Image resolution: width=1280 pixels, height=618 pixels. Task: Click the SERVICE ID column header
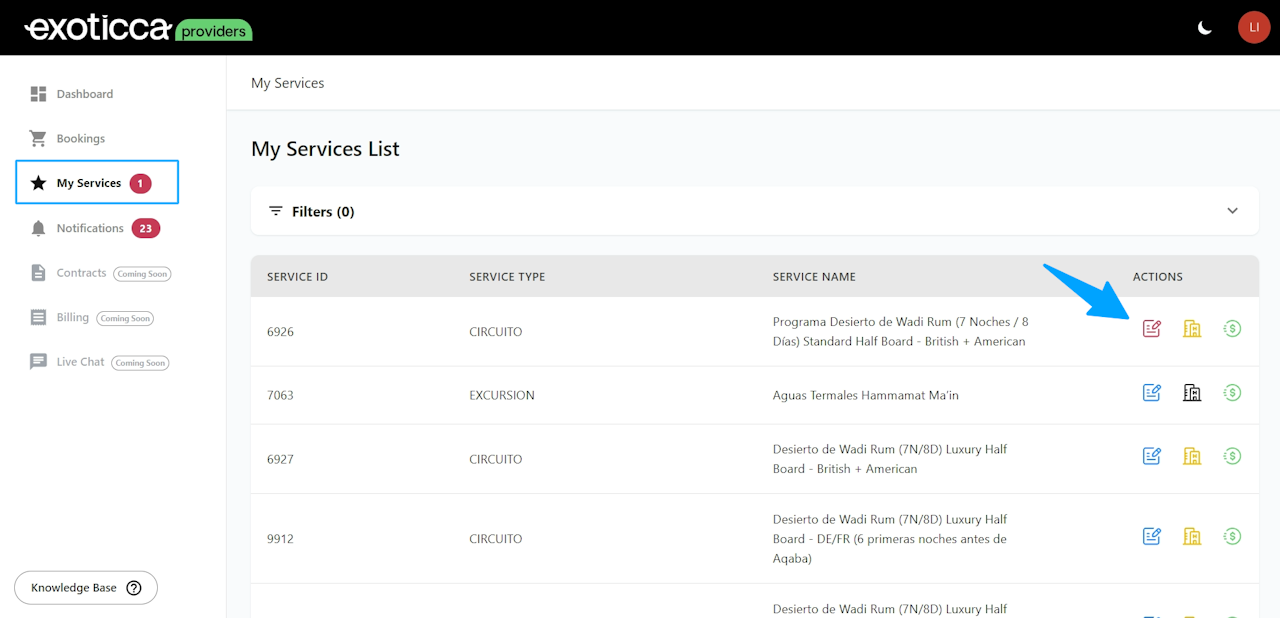pos(297,277)
